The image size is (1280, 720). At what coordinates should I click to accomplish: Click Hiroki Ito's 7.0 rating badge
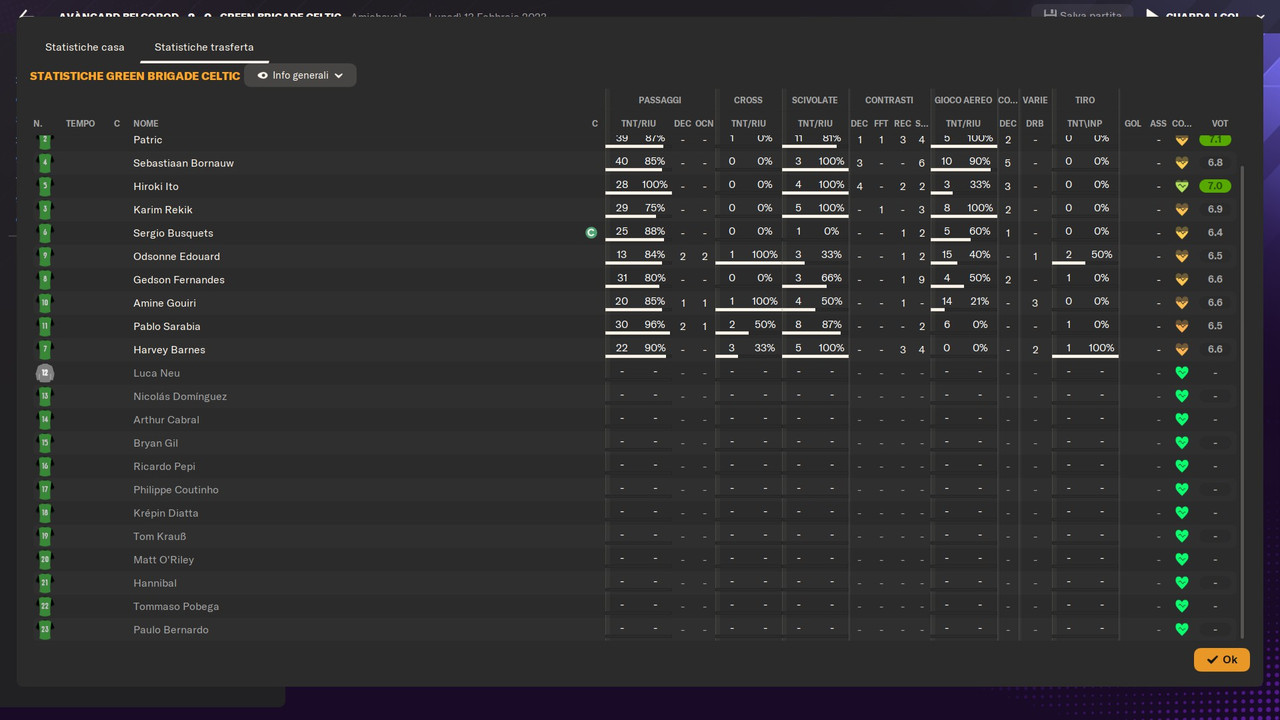pyautogui.click(x=1215, y=186)
